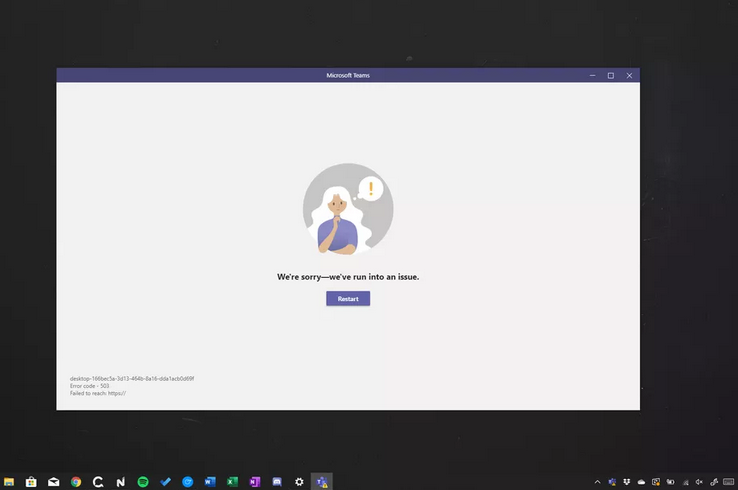Open Microsoft To Do checkmark icon
Screen dimensions: 738x490
click(x=165, y=482)
